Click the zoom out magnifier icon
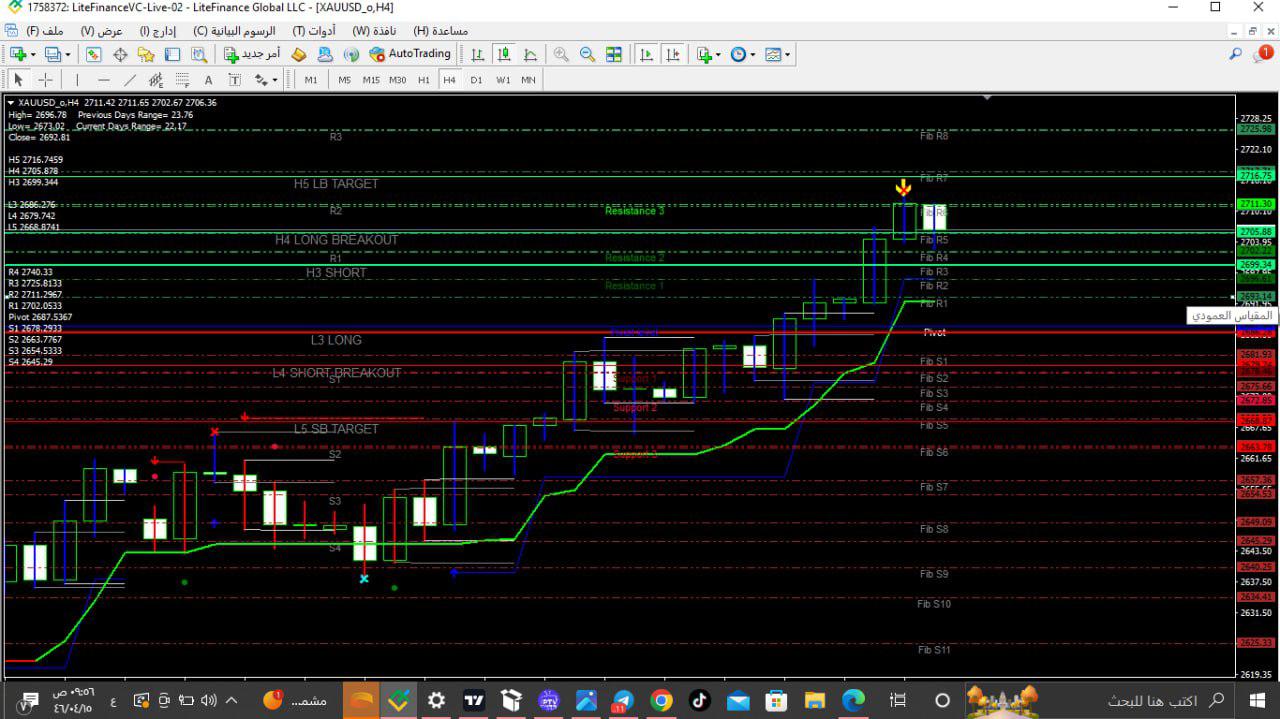The image size is (1280, 719). click(587, 54)
